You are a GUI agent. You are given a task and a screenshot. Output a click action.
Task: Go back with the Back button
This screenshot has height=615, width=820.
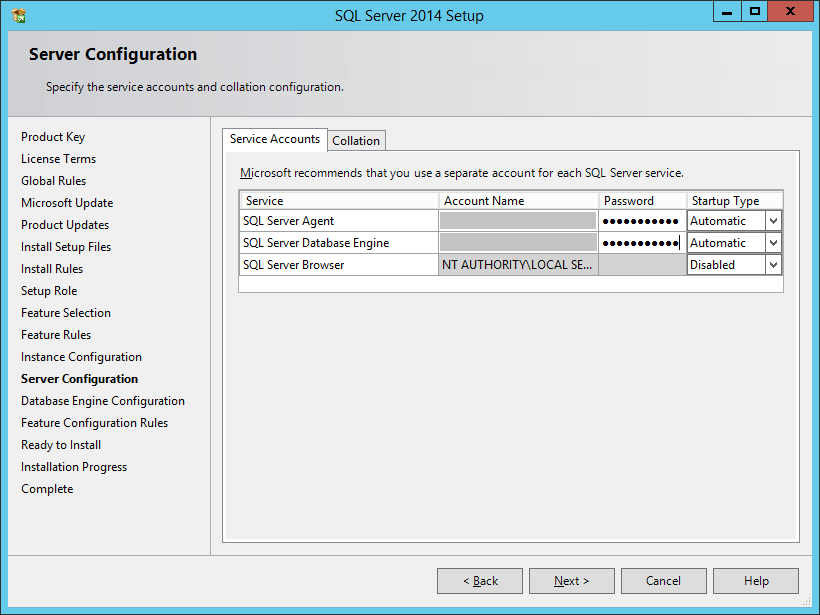(480, 581)
